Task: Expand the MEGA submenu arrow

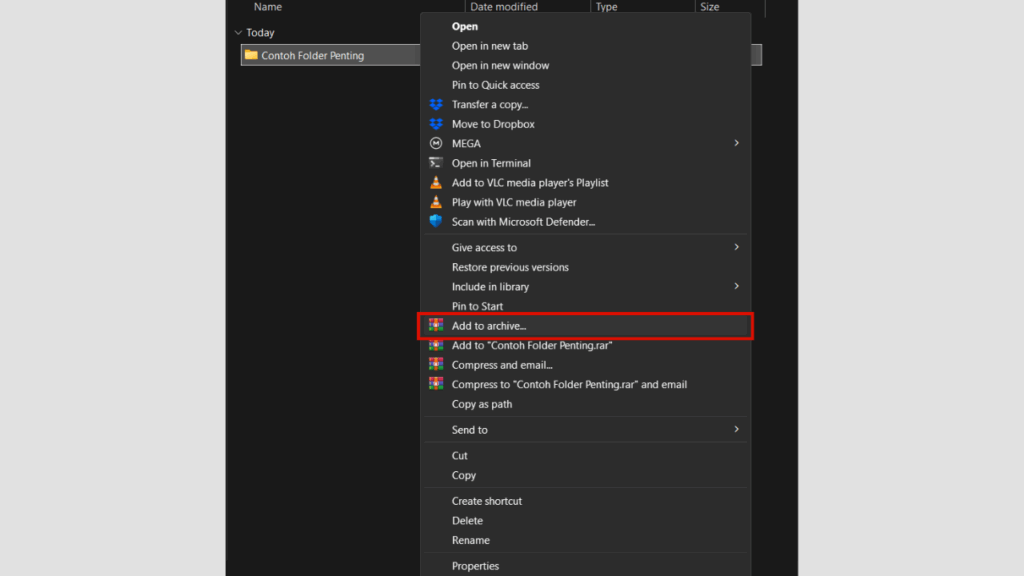Action: tap(736, 143)
